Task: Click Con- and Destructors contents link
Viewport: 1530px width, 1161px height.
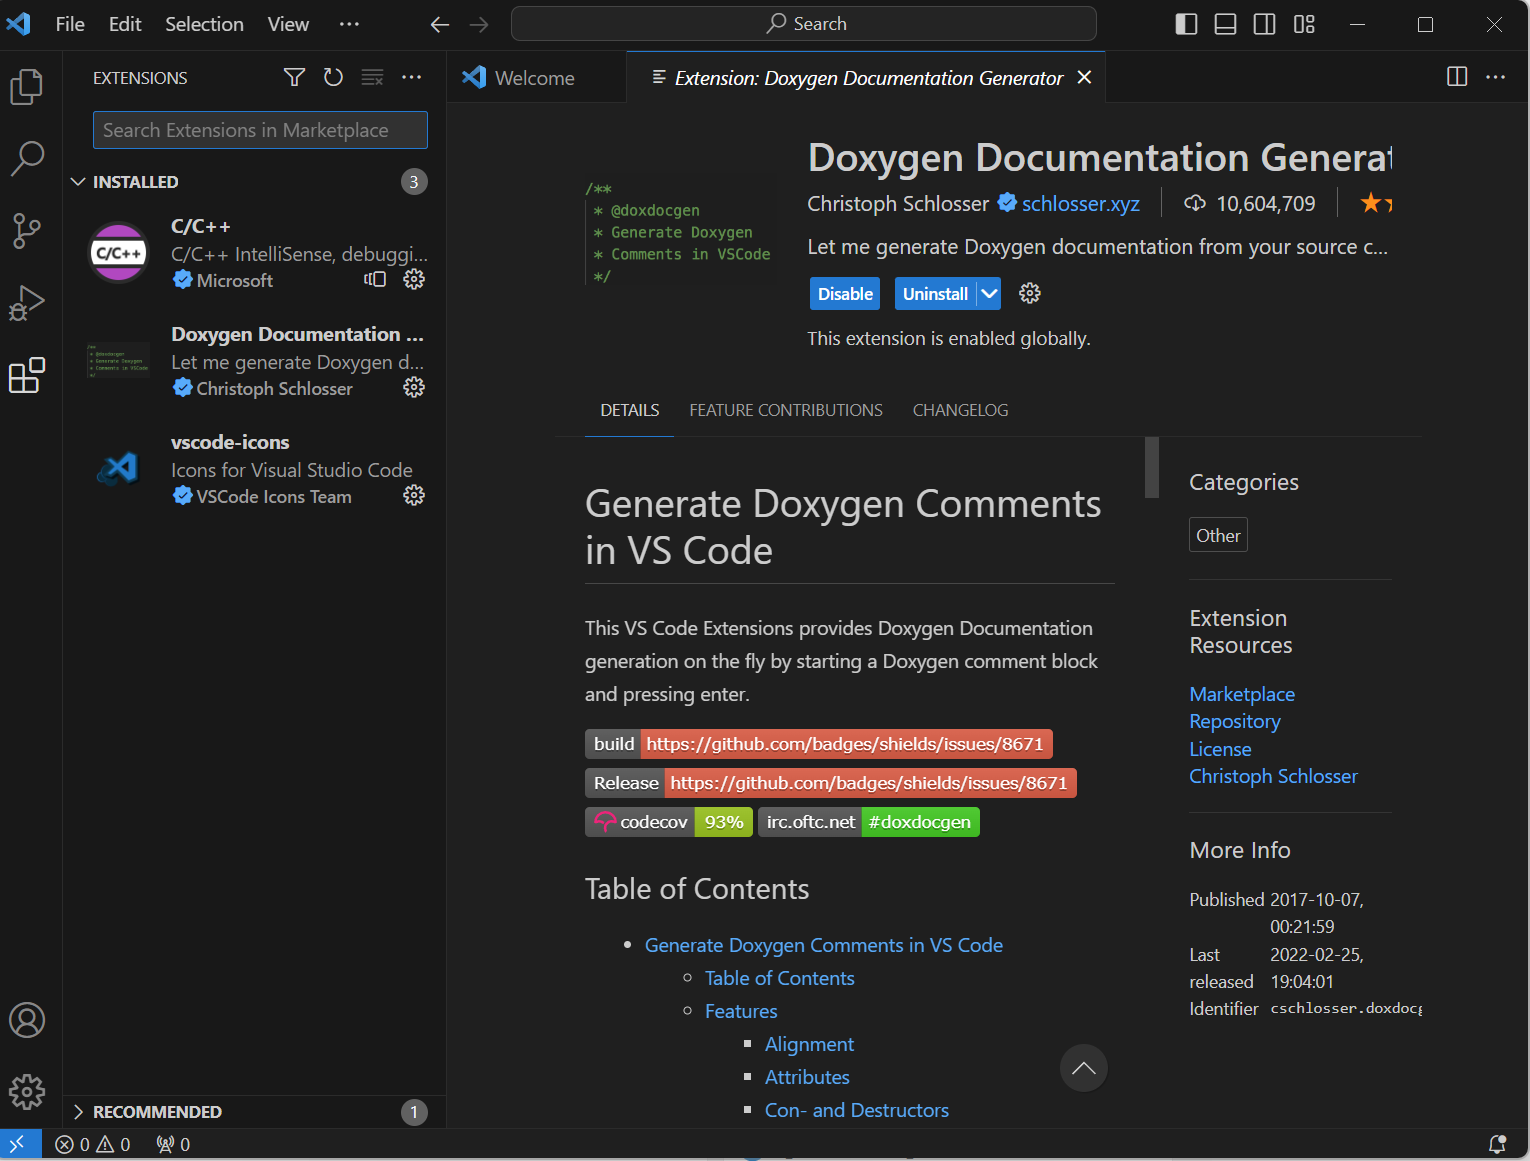Action: pyautogui.click(x=857, y=1110)
